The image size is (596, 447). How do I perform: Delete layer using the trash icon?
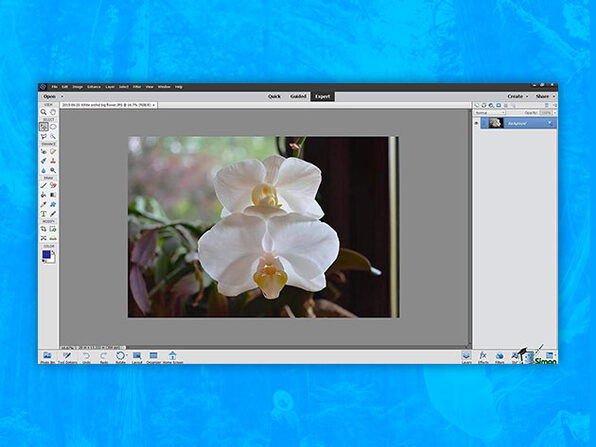[547, 105]
